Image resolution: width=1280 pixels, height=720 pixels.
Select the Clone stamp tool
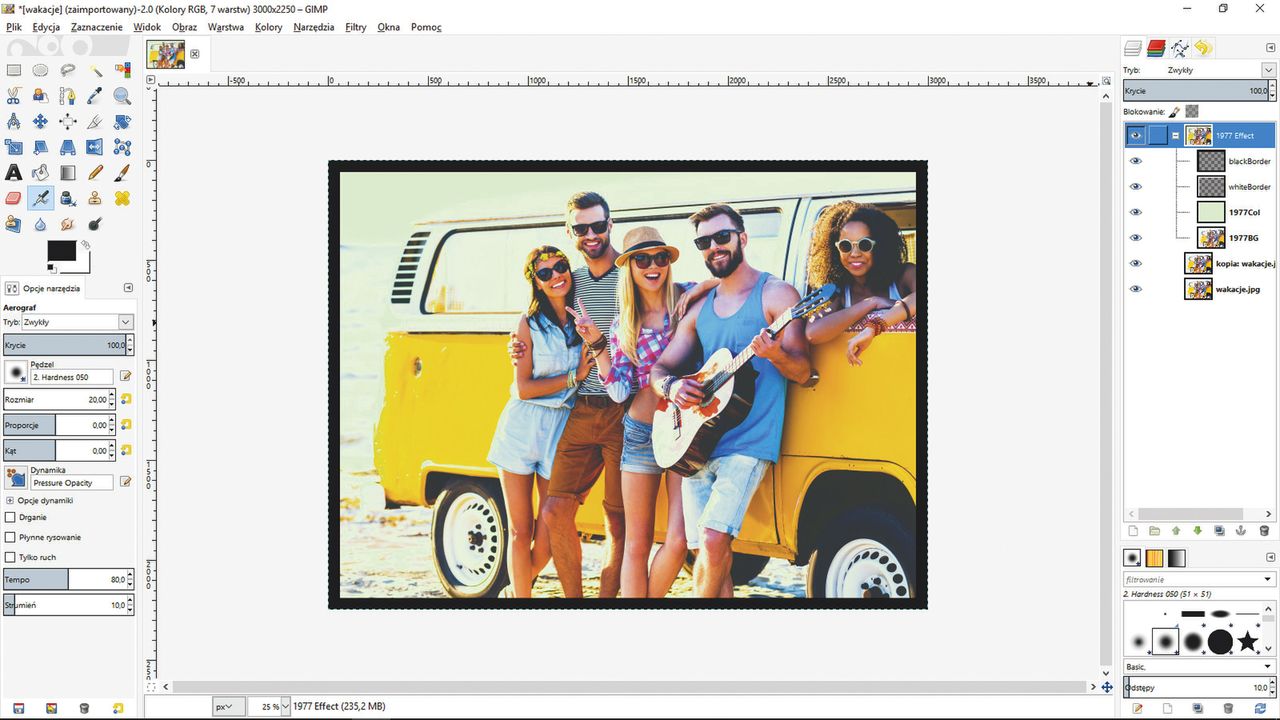coord(95,198)
